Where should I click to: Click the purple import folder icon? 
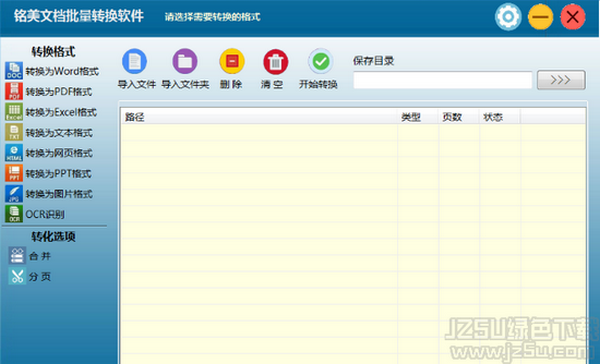(185, 61)
